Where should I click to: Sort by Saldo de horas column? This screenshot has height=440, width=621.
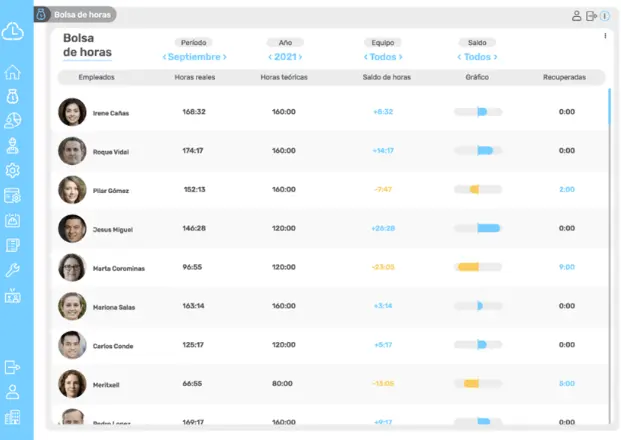(383, 77)
